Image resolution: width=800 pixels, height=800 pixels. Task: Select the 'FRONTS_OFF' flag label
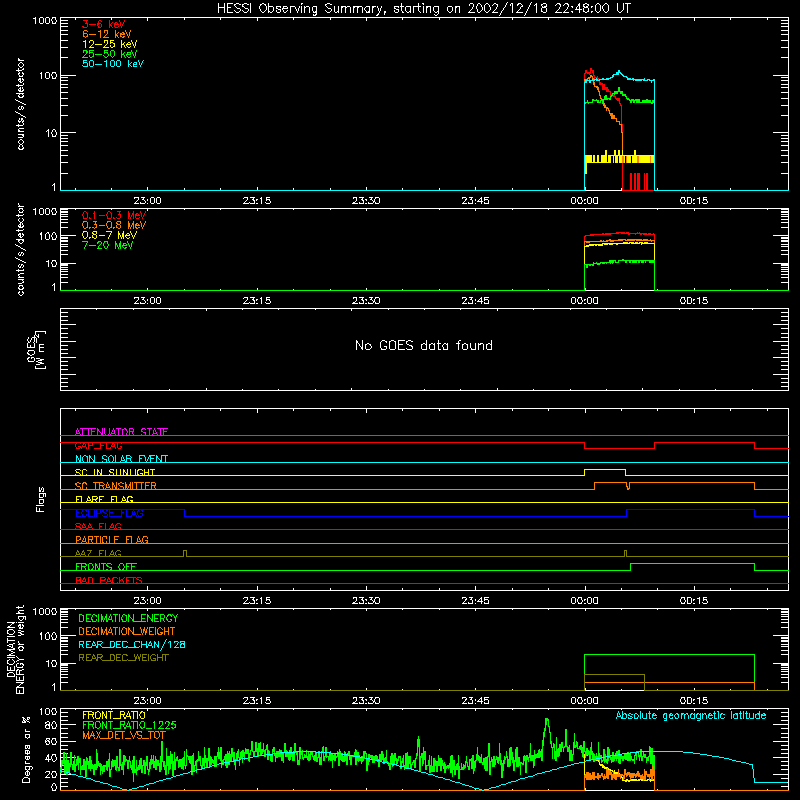pyautogui.click(x=106, y=567)
